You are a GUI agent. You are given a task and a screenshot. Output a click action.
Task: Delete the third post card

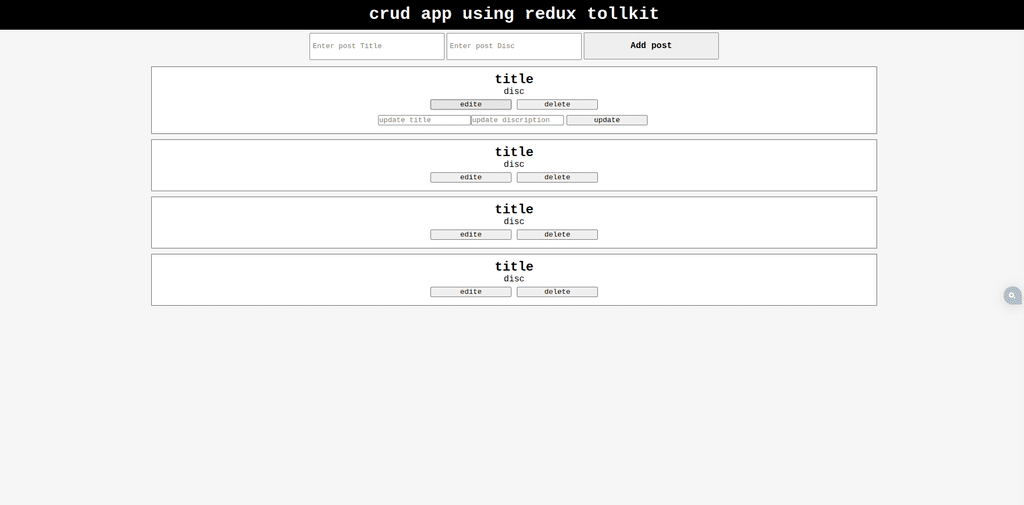tap(557, 235)
